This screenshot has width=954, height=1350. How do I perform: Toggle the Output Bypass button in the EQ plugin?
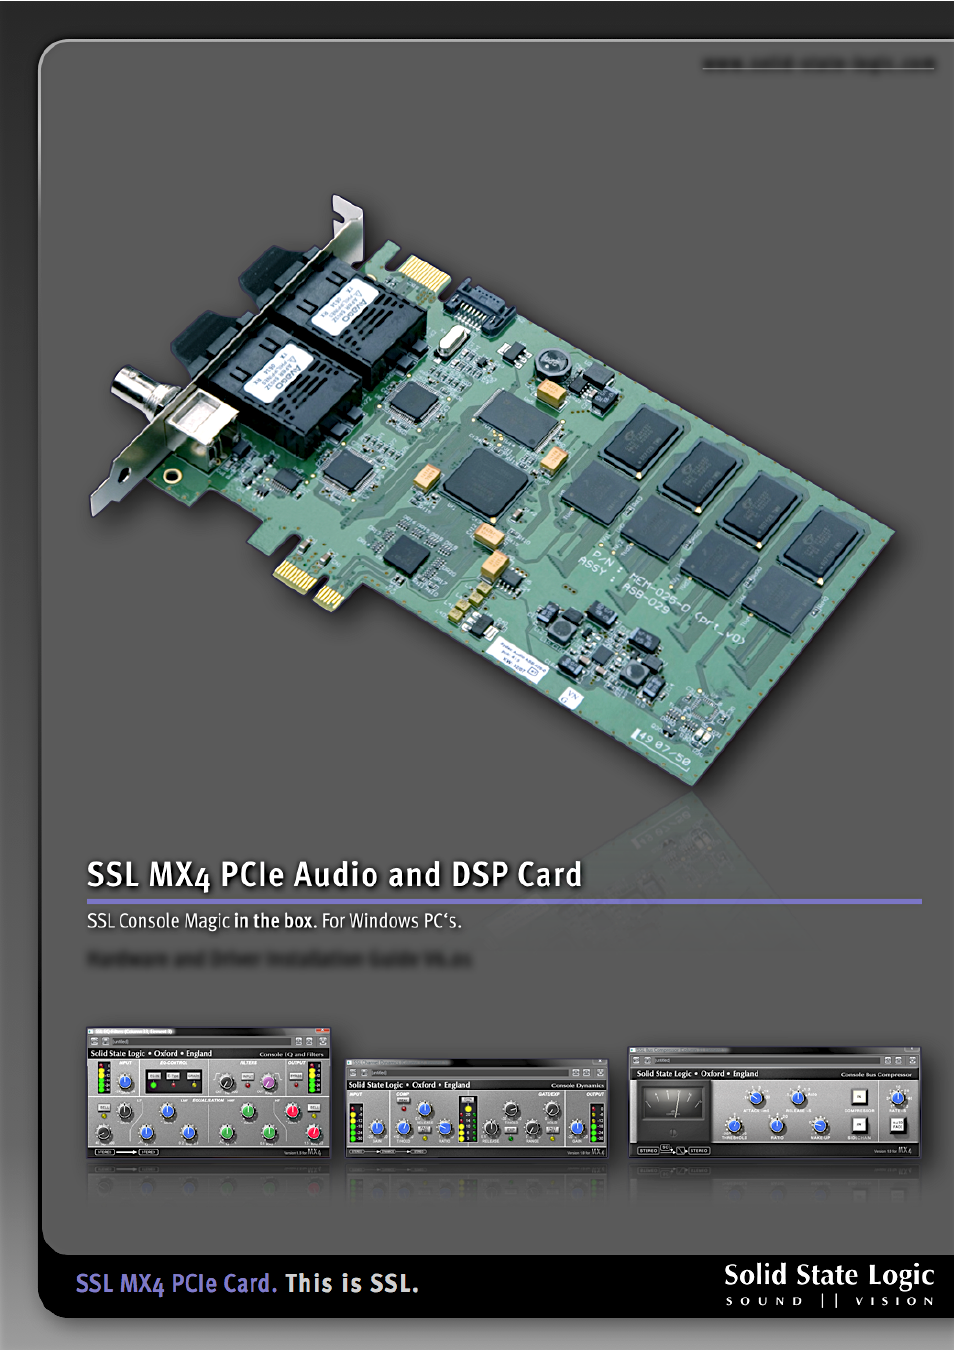pos(296,1076)
